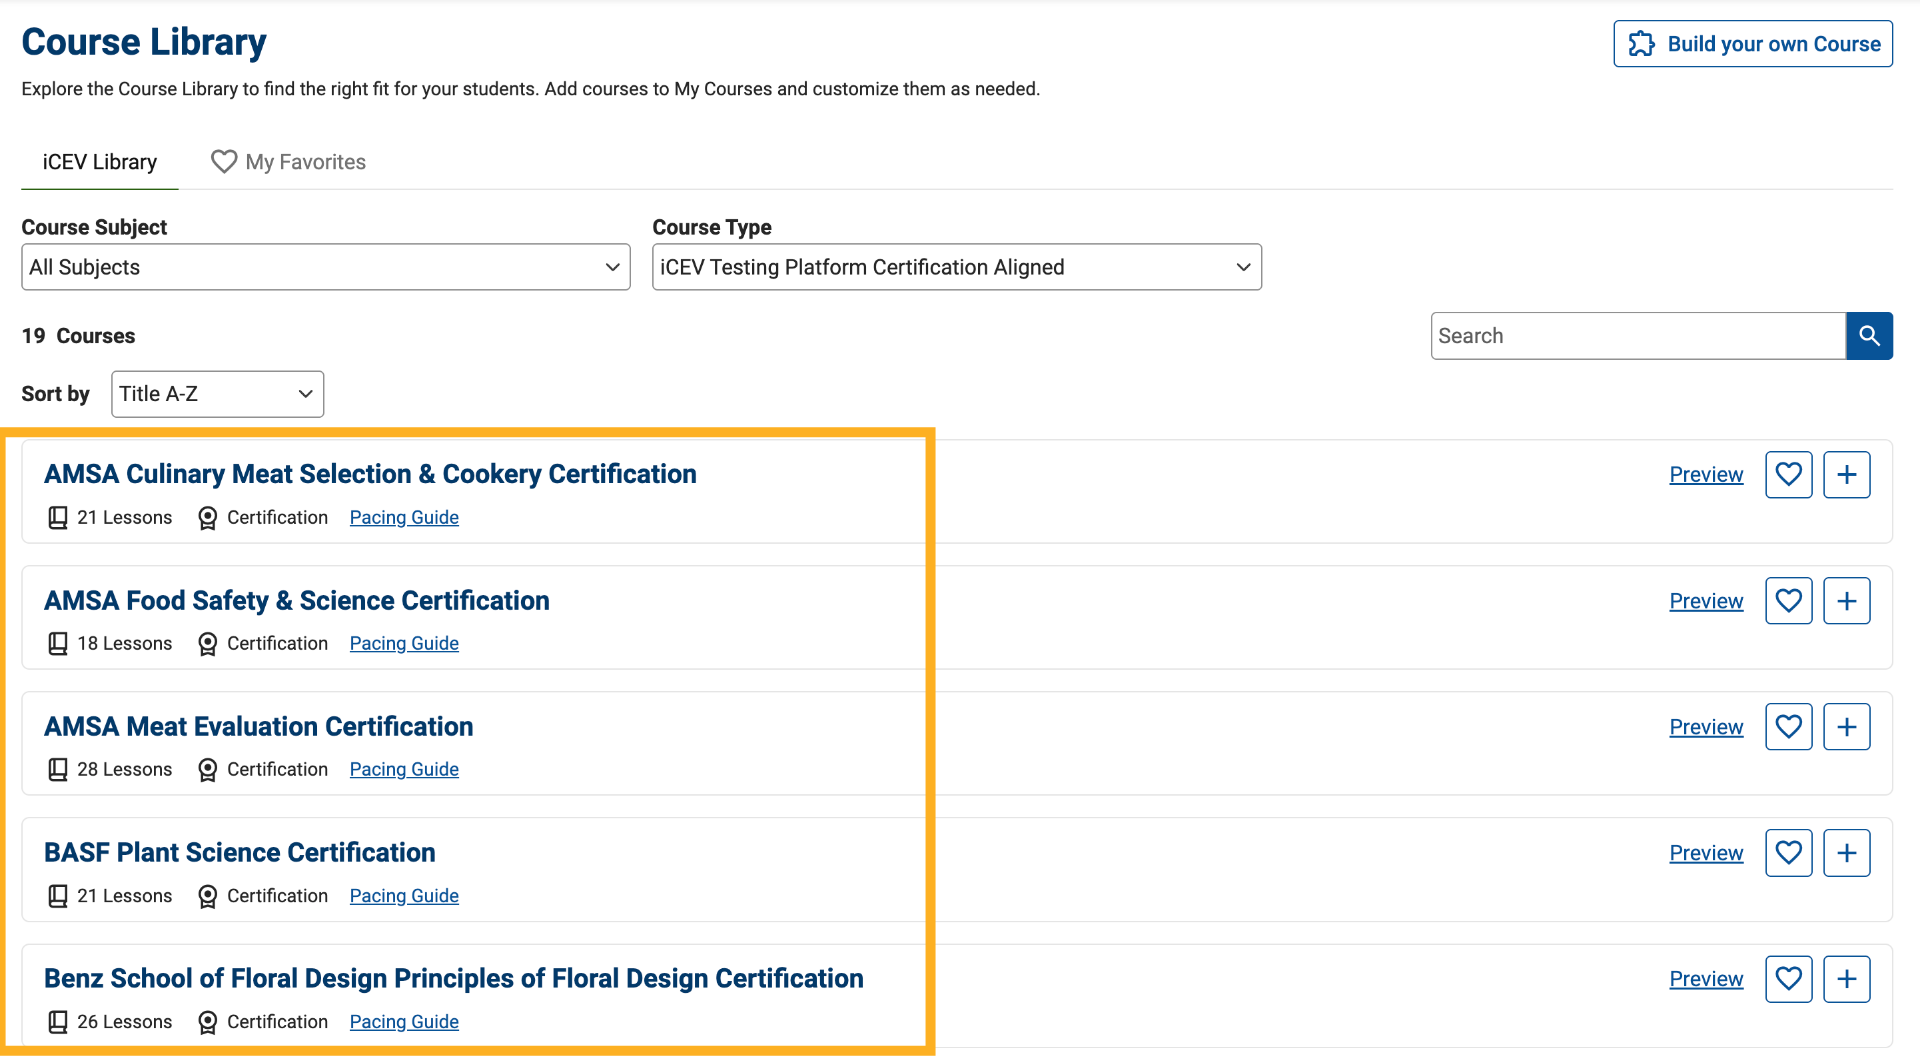Screen dimensions: 1920x1060
Task: Add AMSA Culinary Meat Selection course plus
Action: pos(1847,474)
